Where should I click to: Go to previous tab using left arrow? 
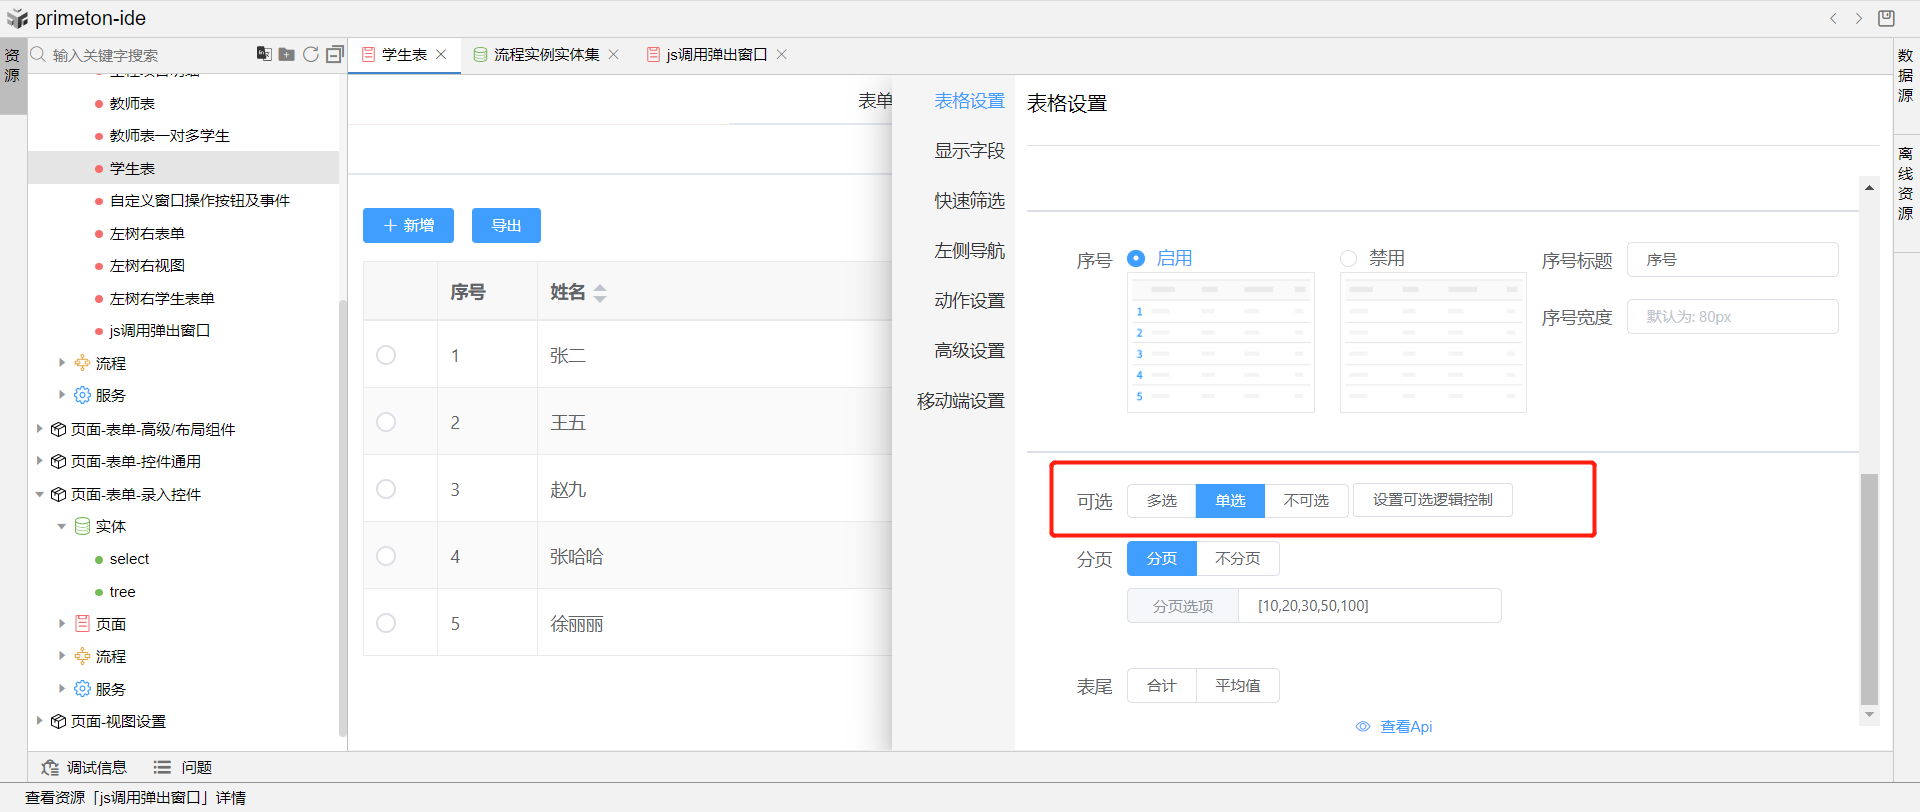pyautogui.click(x=1833, y=18)
